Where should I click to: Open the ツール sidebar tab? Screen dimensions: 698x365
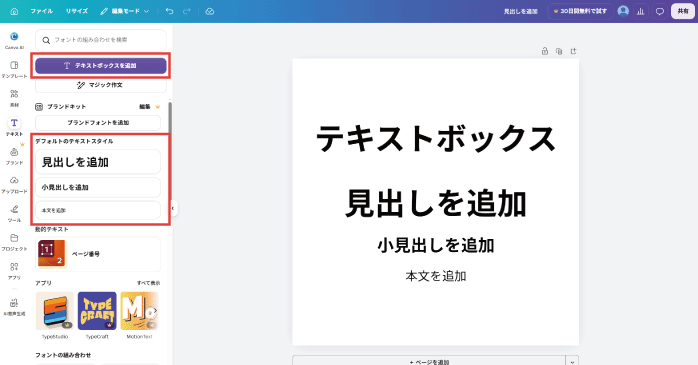[x=14, y=213]
